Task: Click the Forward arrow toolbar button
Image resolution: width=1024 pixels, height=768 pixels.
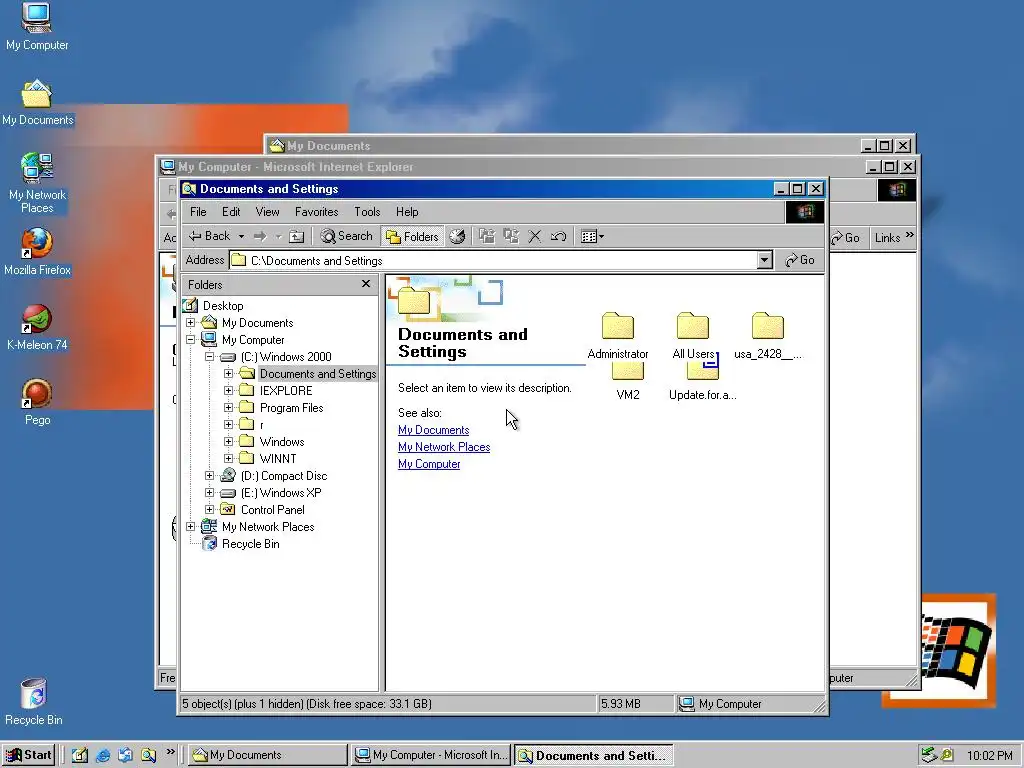Action: [x=260, y=236]
